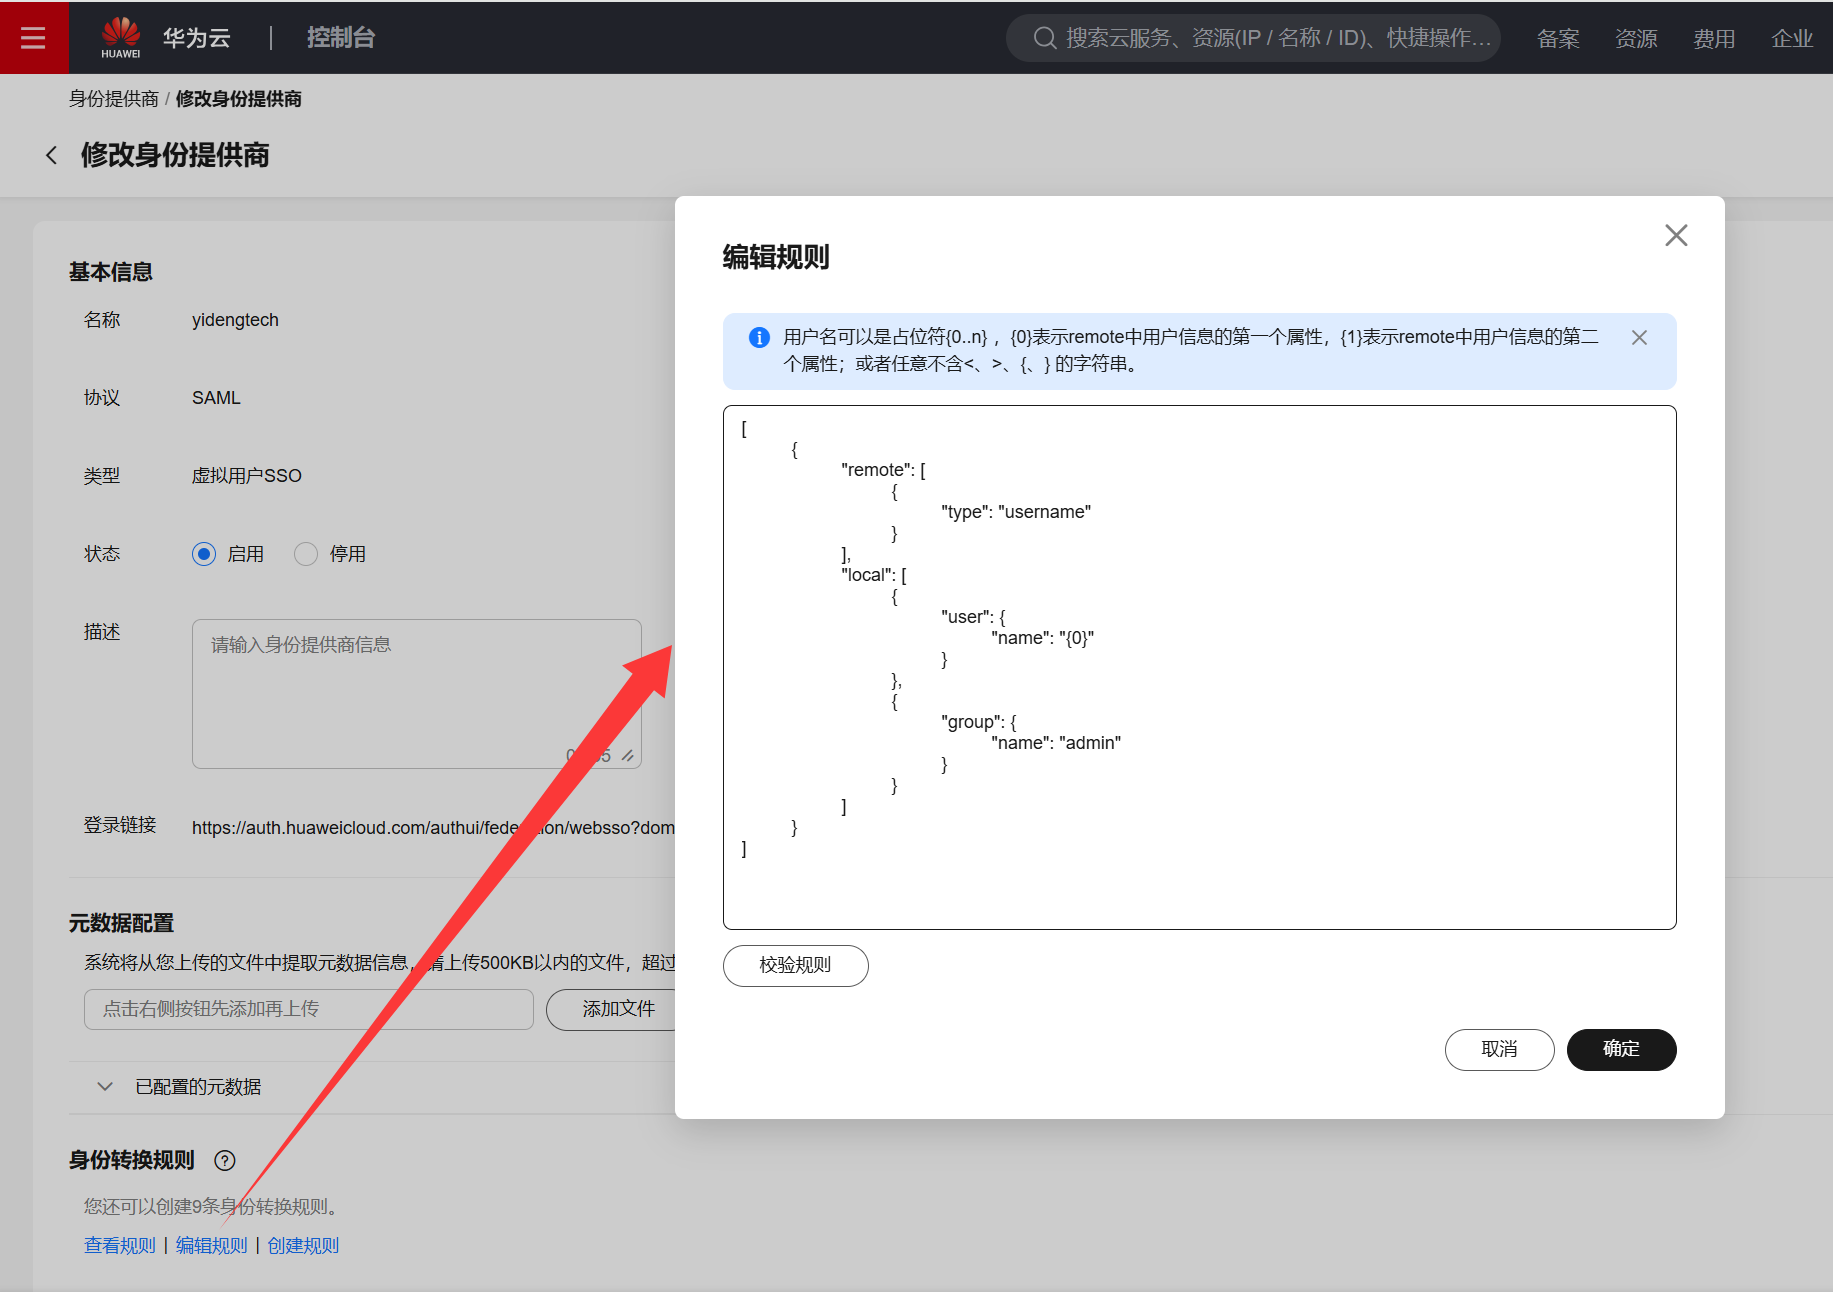This screenshot has width=1833, height=1292.
Task: Click 取消 to cancel editing
Action: point(1498,1049)
